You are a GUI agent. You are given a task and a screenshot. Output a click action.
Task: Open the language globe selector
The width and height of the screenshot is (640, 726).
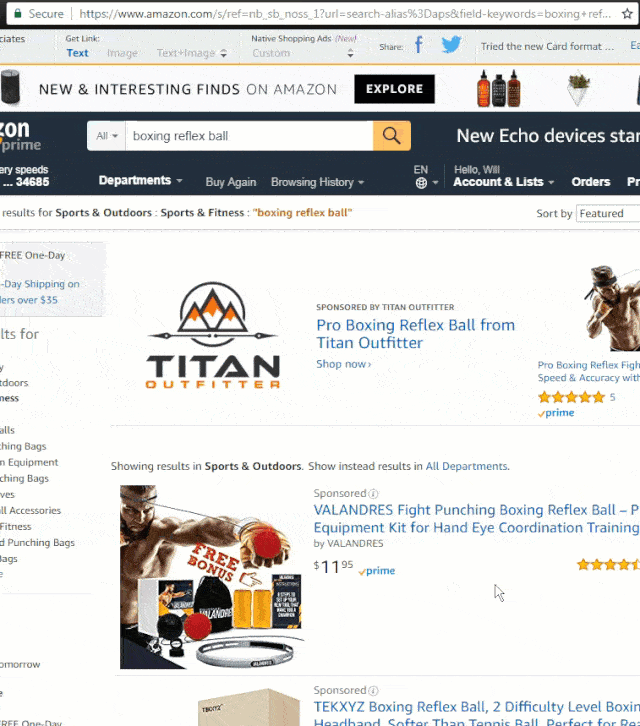(x=426, y=182)
